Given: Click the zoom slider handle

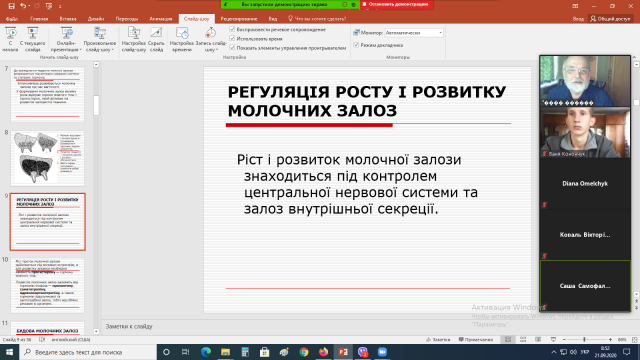Looking at the screenshot, I should [x=584, y=340].
